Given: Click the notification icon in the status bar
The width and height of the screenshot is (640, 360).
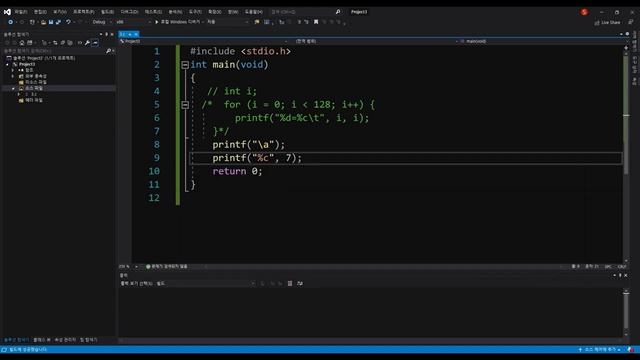Looking at the screenshot, I should pos(631,350).
